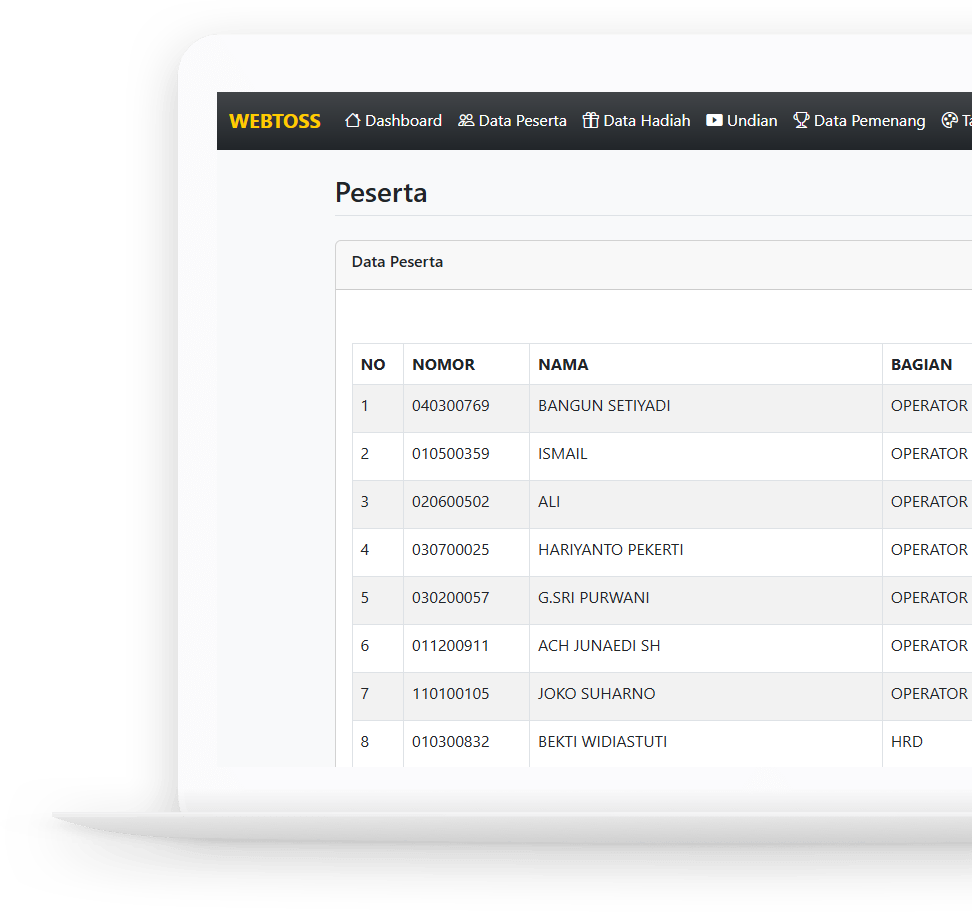Sort by the NOMOR column header
The height and width of the screenshot is (913, 972).
(443, 365)
